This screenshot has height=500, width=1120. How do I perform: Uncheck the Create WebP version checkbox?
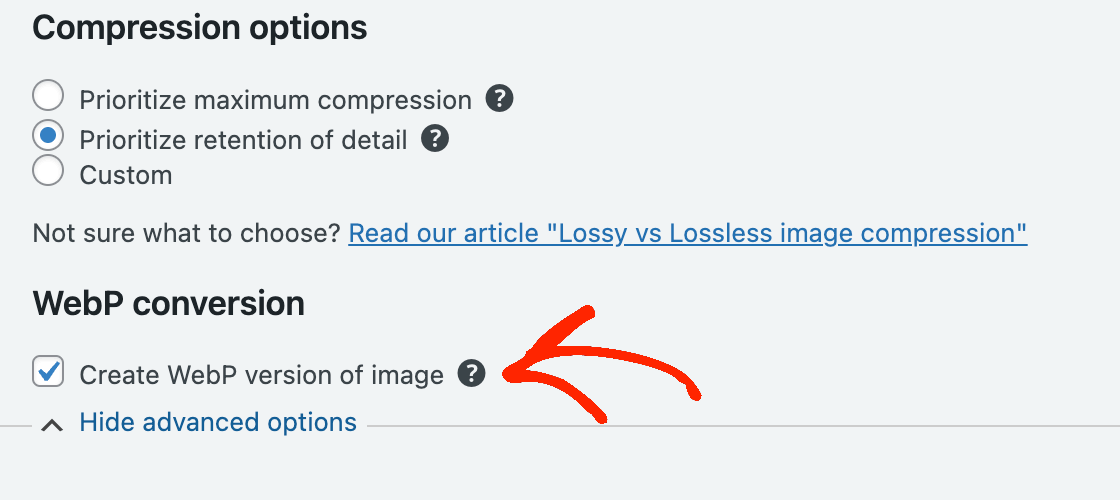point(48,372)
